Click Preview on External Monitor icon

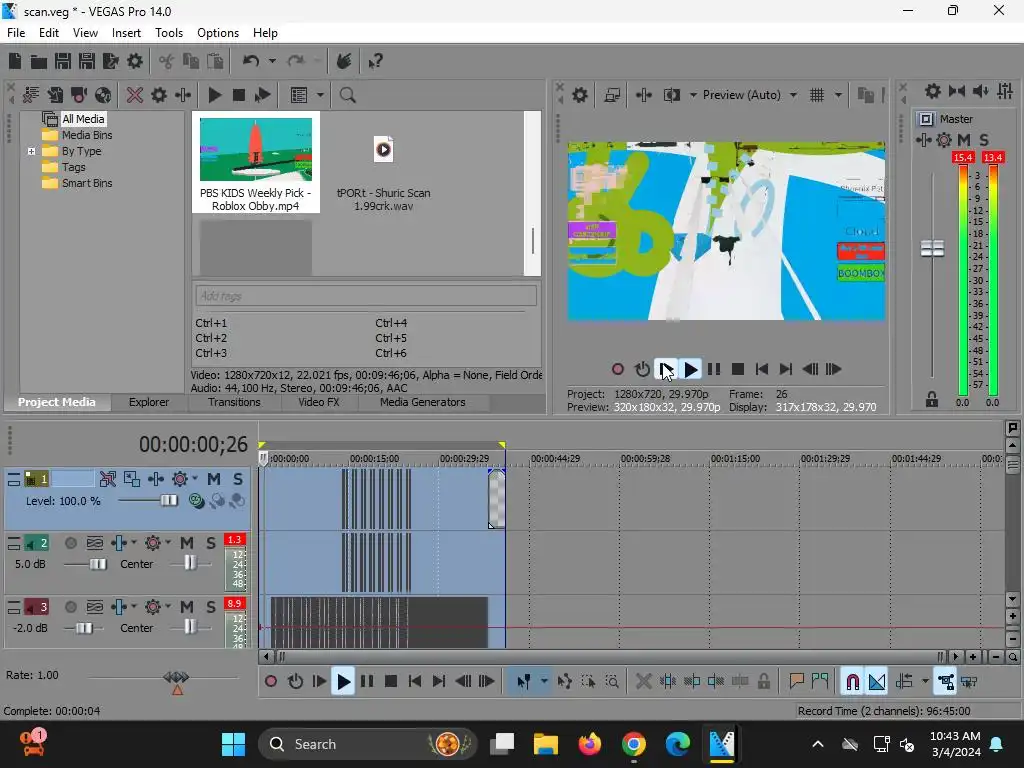612,95
